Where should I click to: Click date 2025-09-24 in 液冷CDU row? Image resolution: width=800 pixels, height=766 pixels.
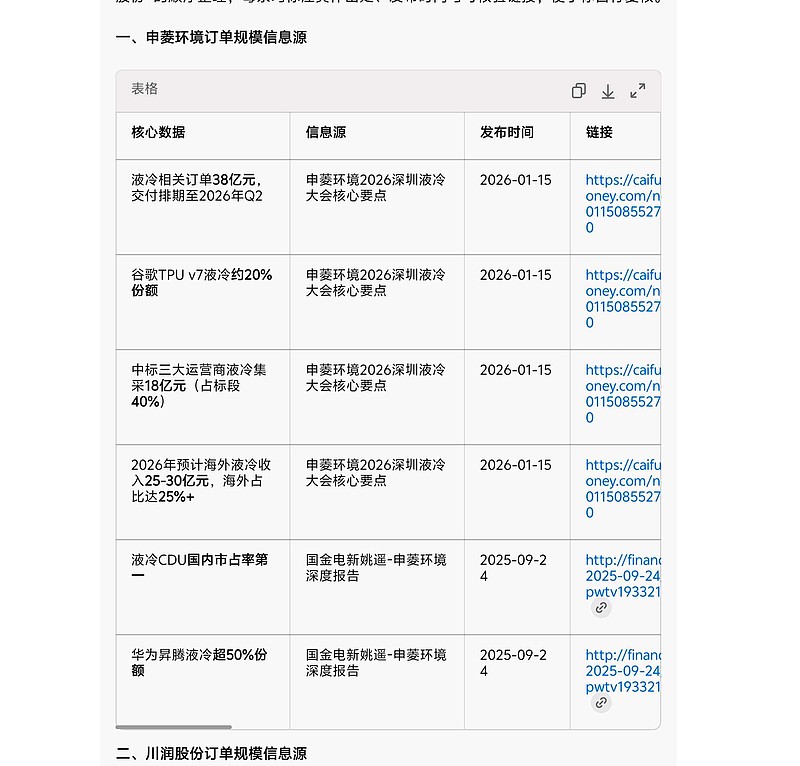(513, 567)
